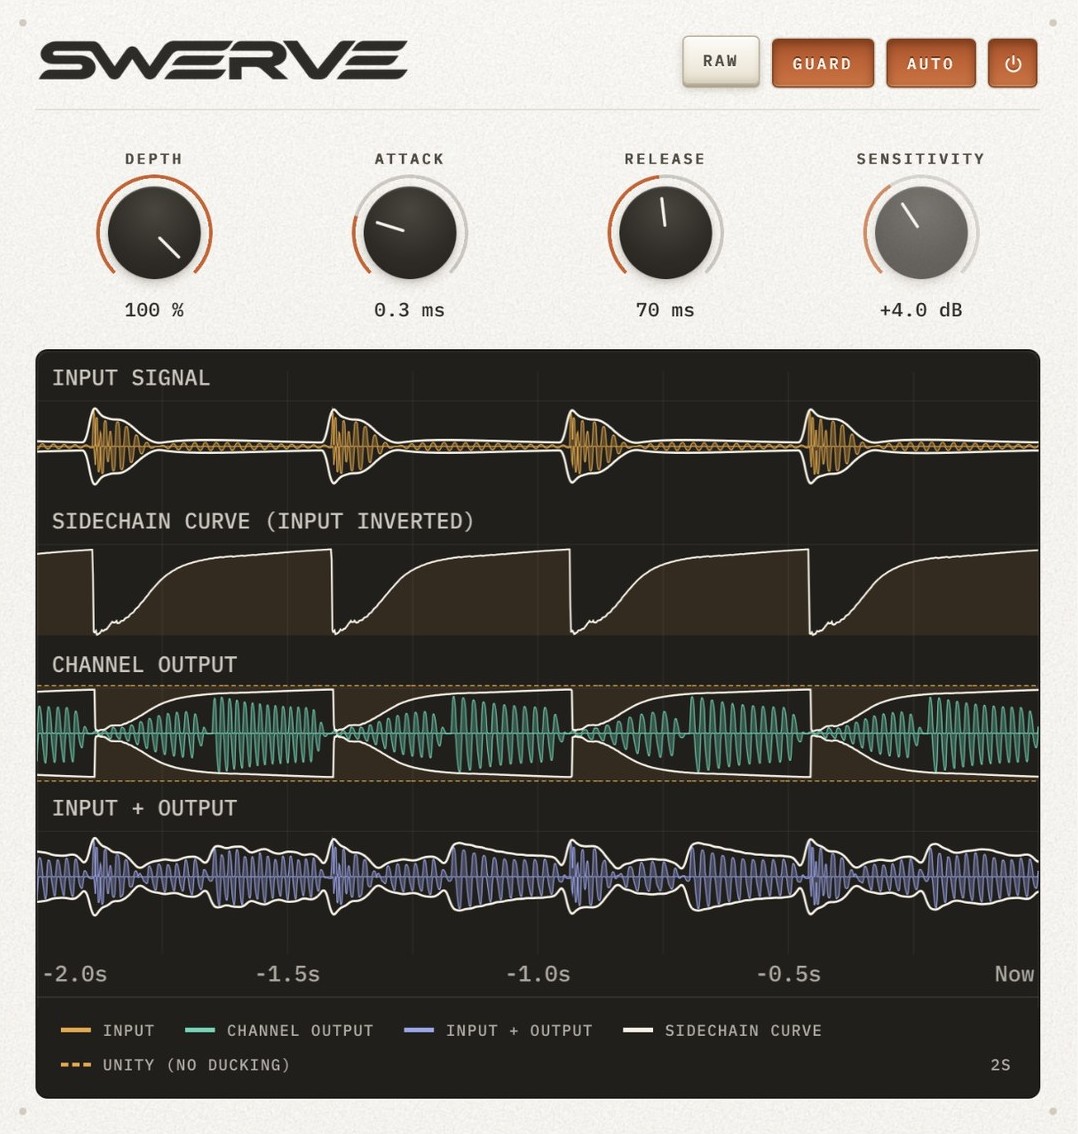1078x1134 pixels.
Task: Enable the RAW mode button
Action: [721, 61]
